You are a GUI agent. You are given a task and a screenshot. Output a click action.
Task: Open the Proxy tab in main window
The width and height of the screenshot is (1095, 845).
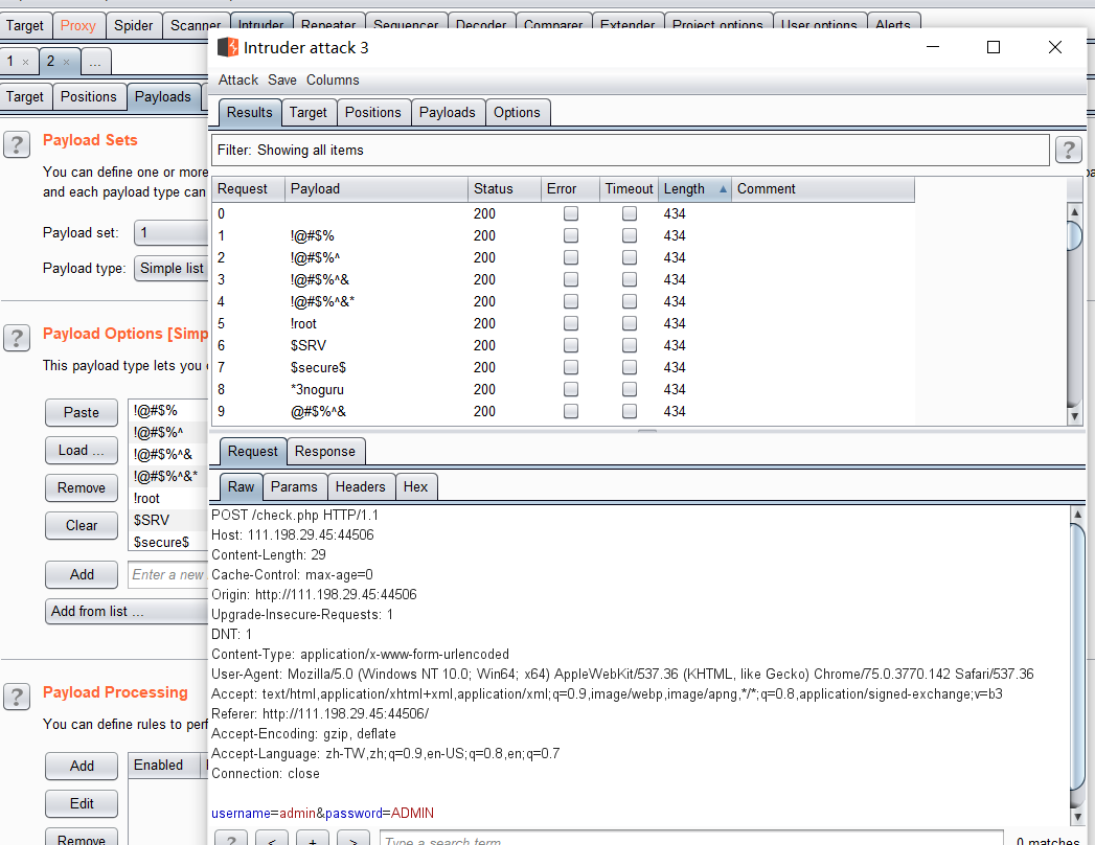pos(78,26)
